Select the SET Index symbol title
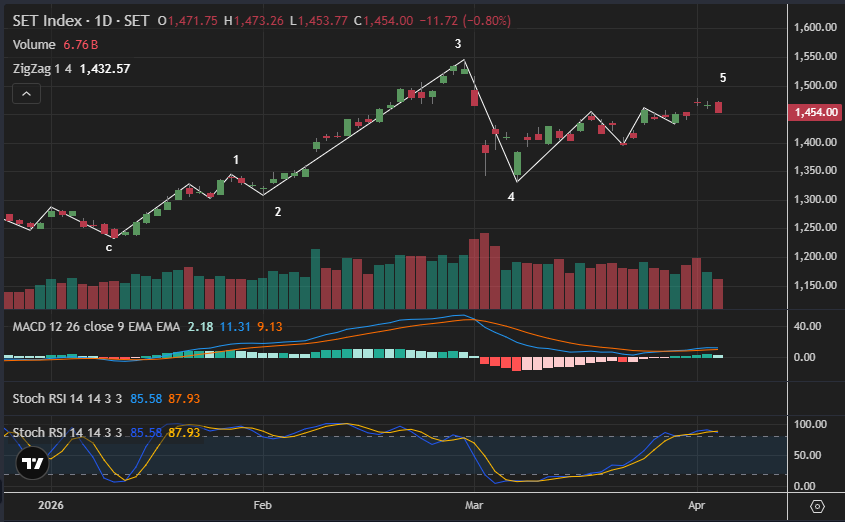The height and width of the screenshot is (522, 845). (81, 21)
